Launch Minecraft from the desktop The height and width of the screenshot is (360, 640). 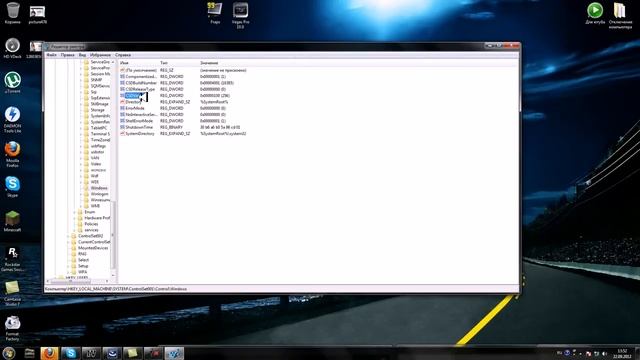[12, 221]
